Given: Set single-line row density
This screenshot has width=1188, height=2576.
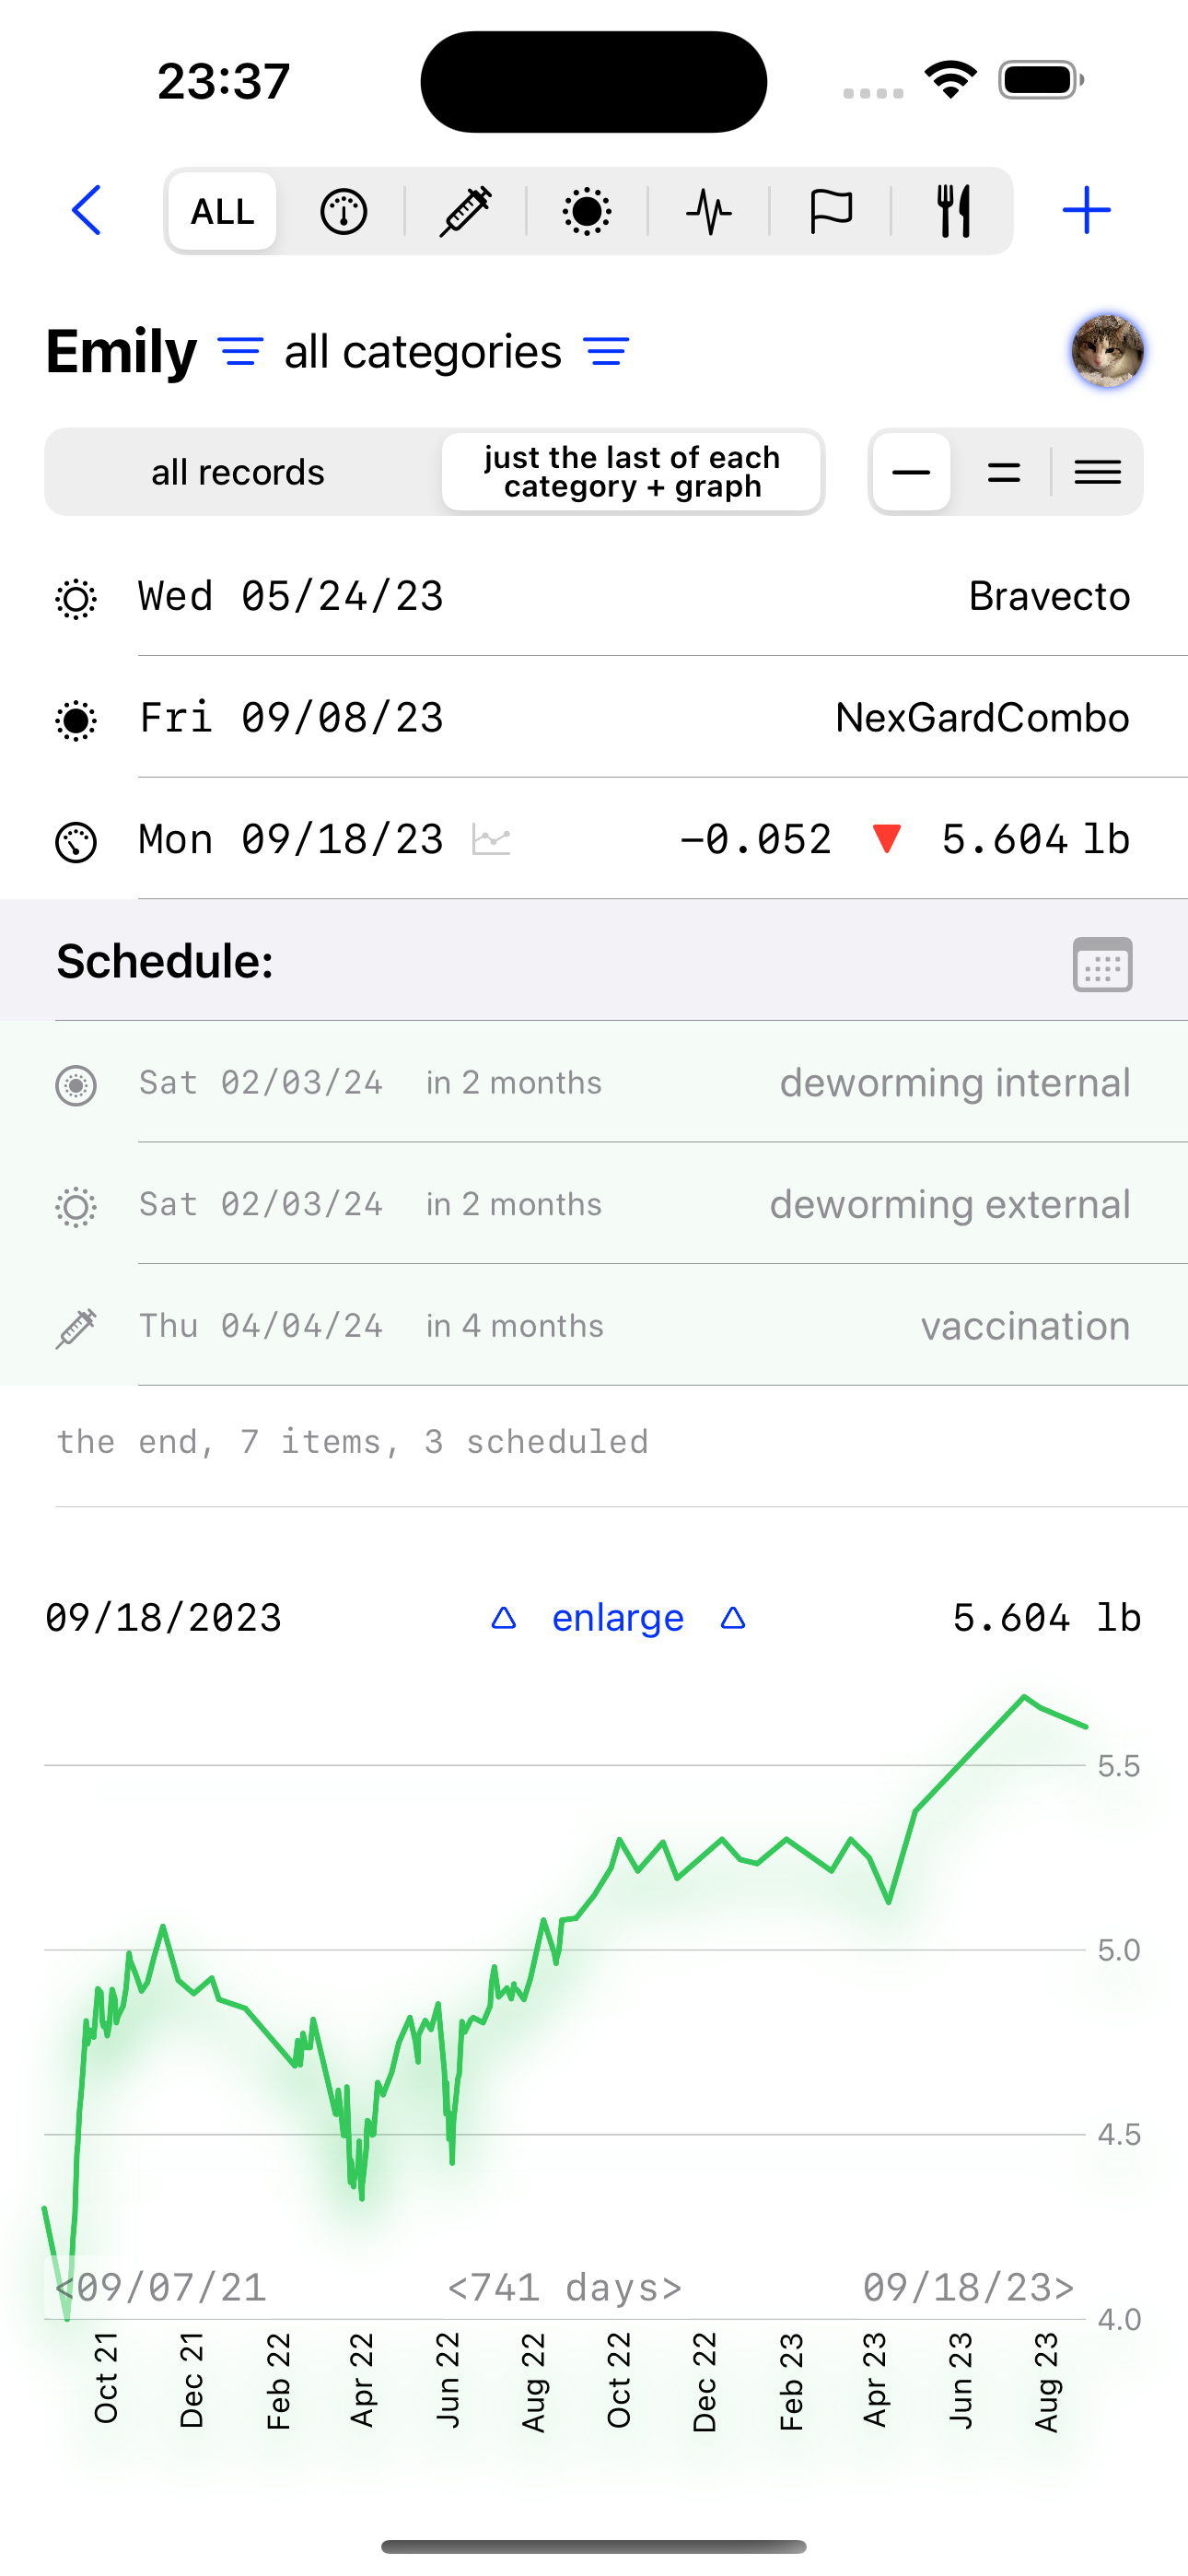Looking at the screenshot, I should [911, 472].
